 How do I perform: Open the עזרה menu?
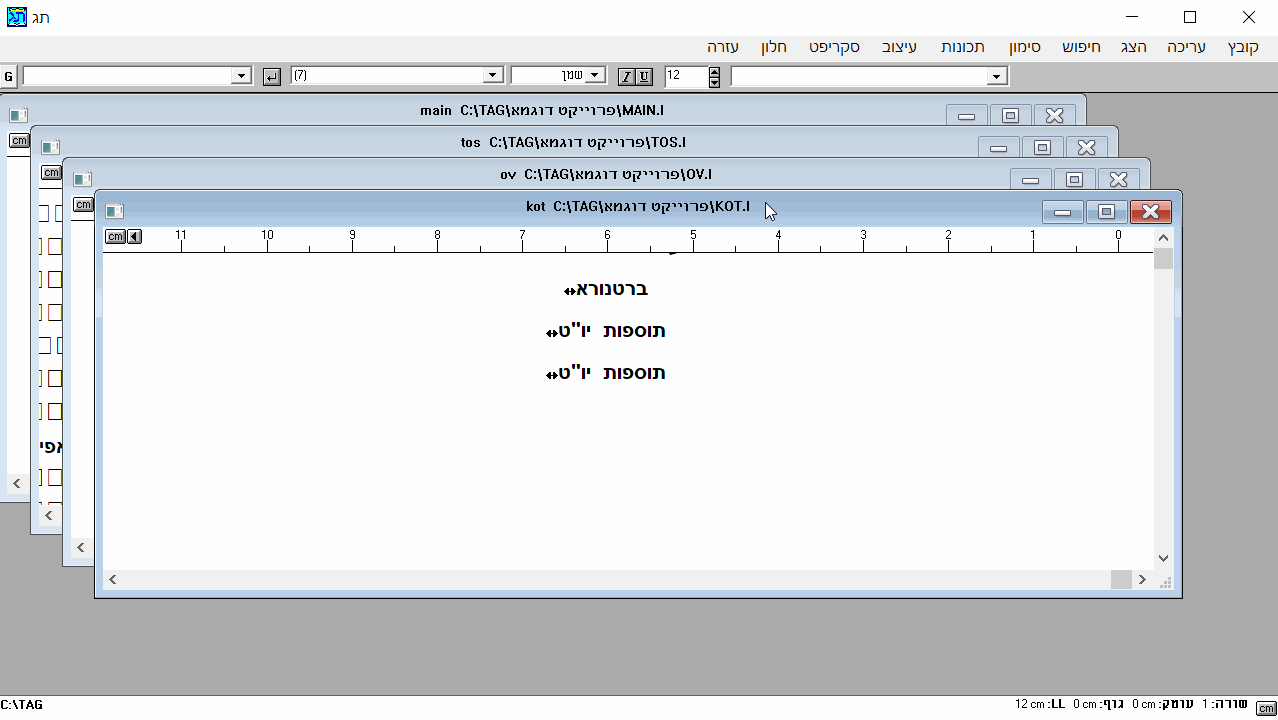pyautogui.click(x=723, y=47)
